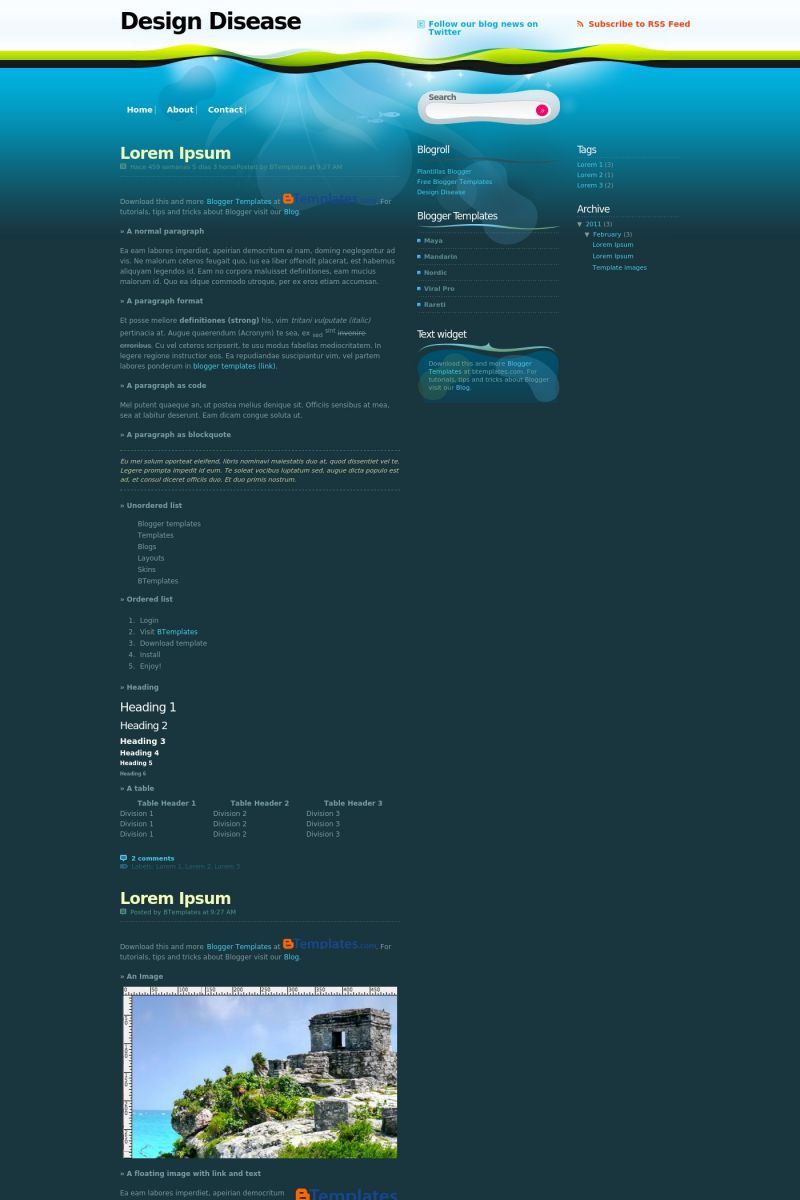Open the first Lorem Ipsum post title

[x=175, y=153]
